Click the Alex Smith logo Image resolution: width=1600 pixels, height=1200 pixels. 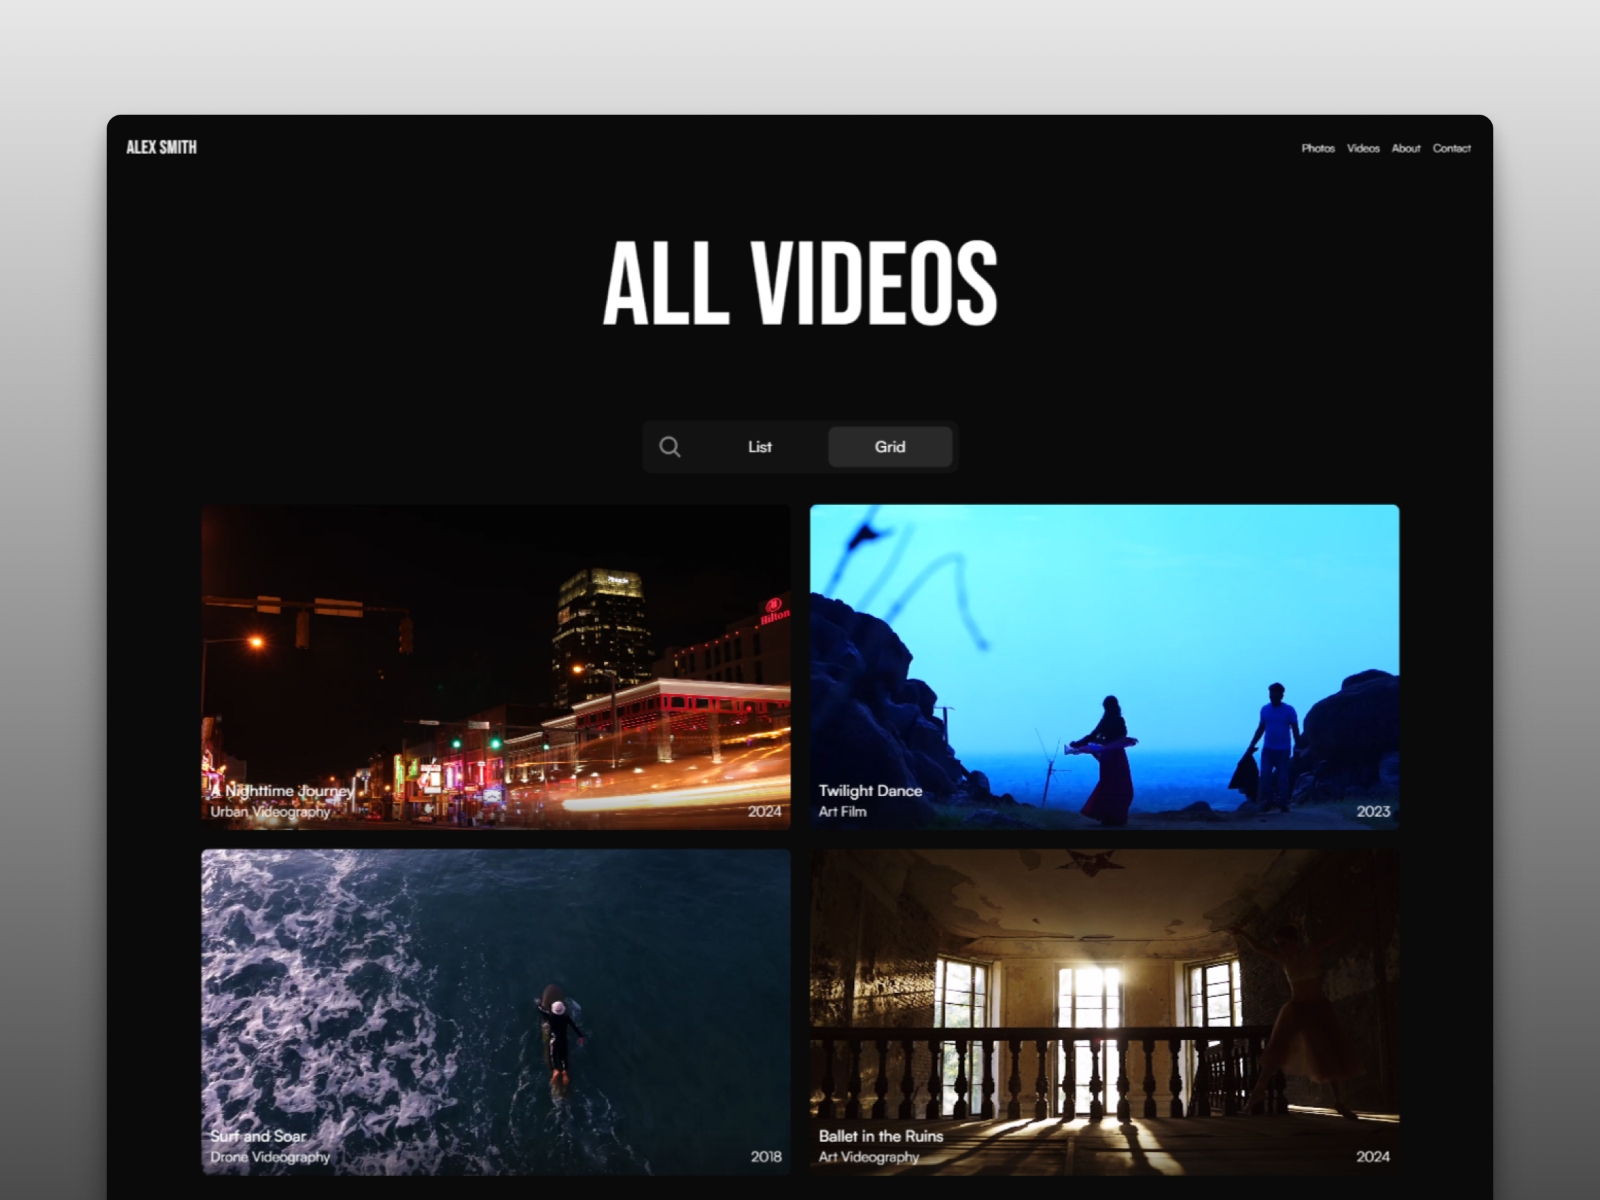[x=161, y=146]
